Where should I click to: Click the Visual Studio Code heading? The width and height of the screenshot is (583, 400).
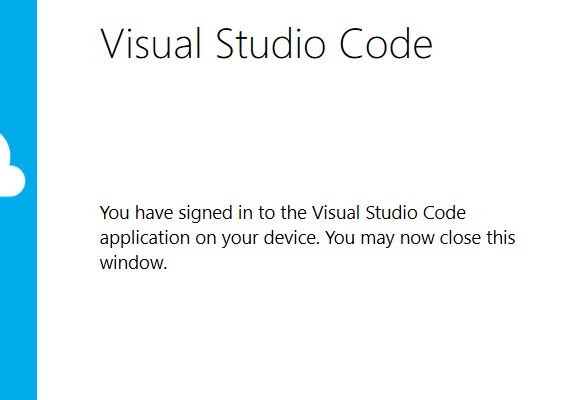(266, 43)
